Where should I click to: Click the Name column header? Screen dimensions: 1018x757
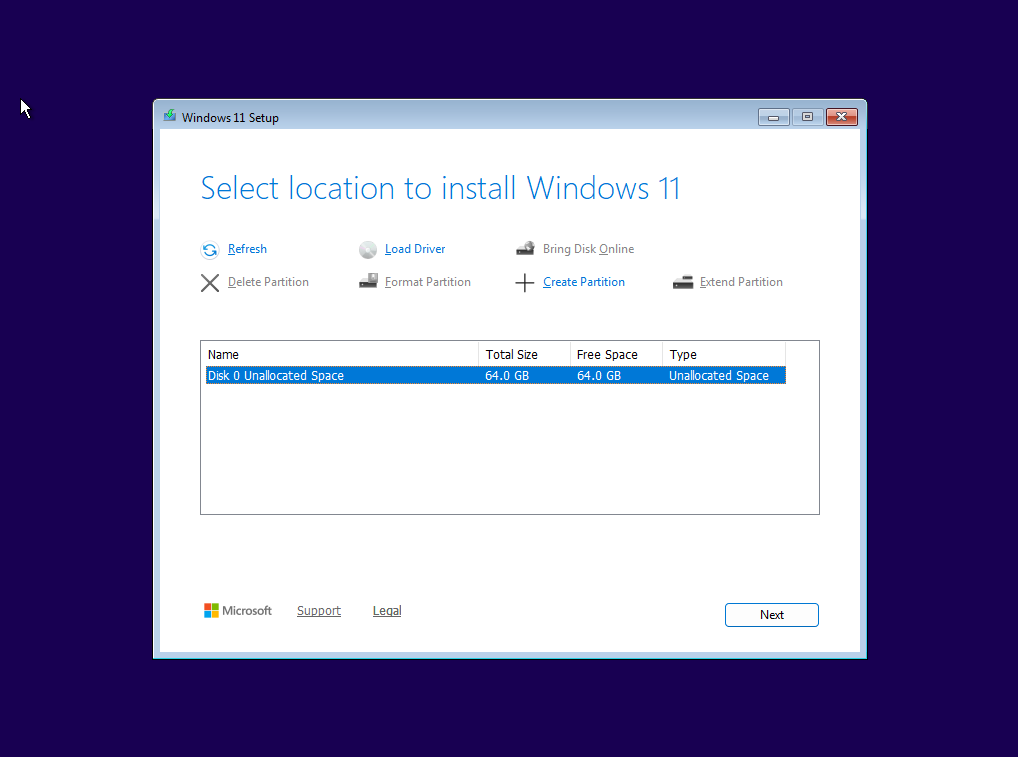[340, 354]
